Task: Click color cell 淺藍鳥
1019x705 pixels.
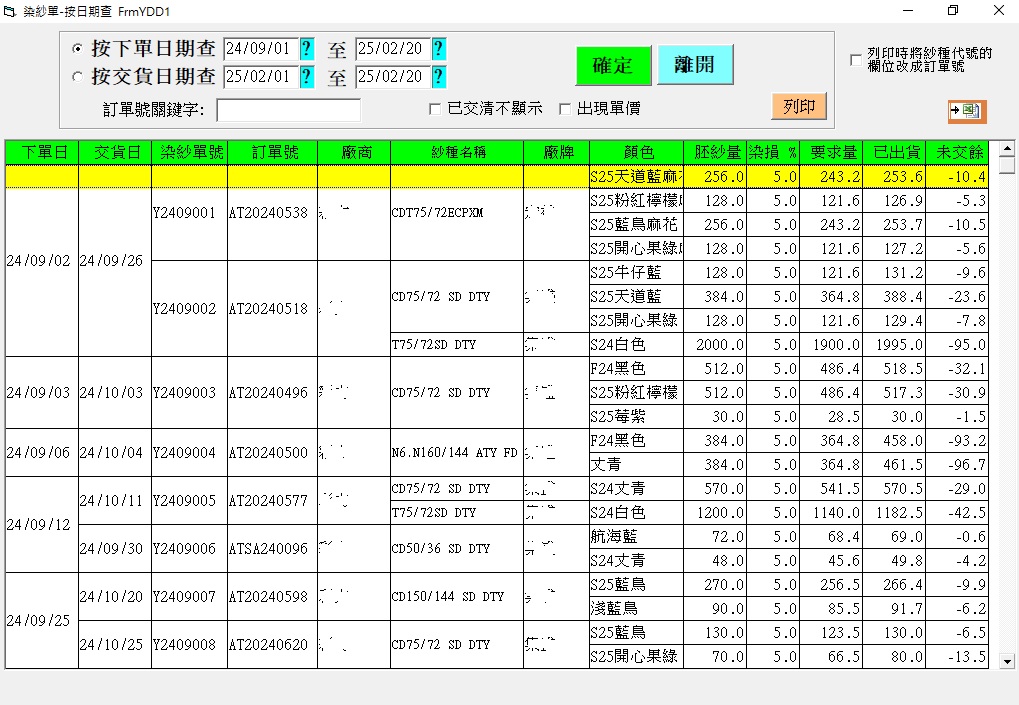Action: click(637, 609)
